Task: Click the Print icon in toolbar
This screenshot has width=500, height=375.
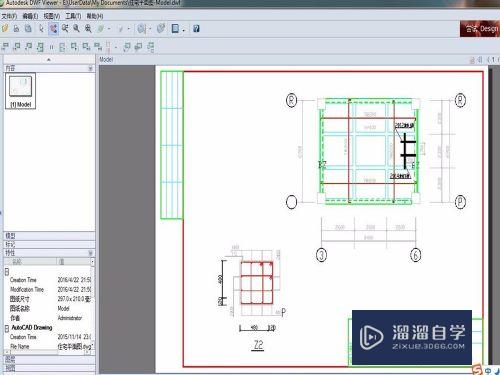Action: click(x=16, y=29)
